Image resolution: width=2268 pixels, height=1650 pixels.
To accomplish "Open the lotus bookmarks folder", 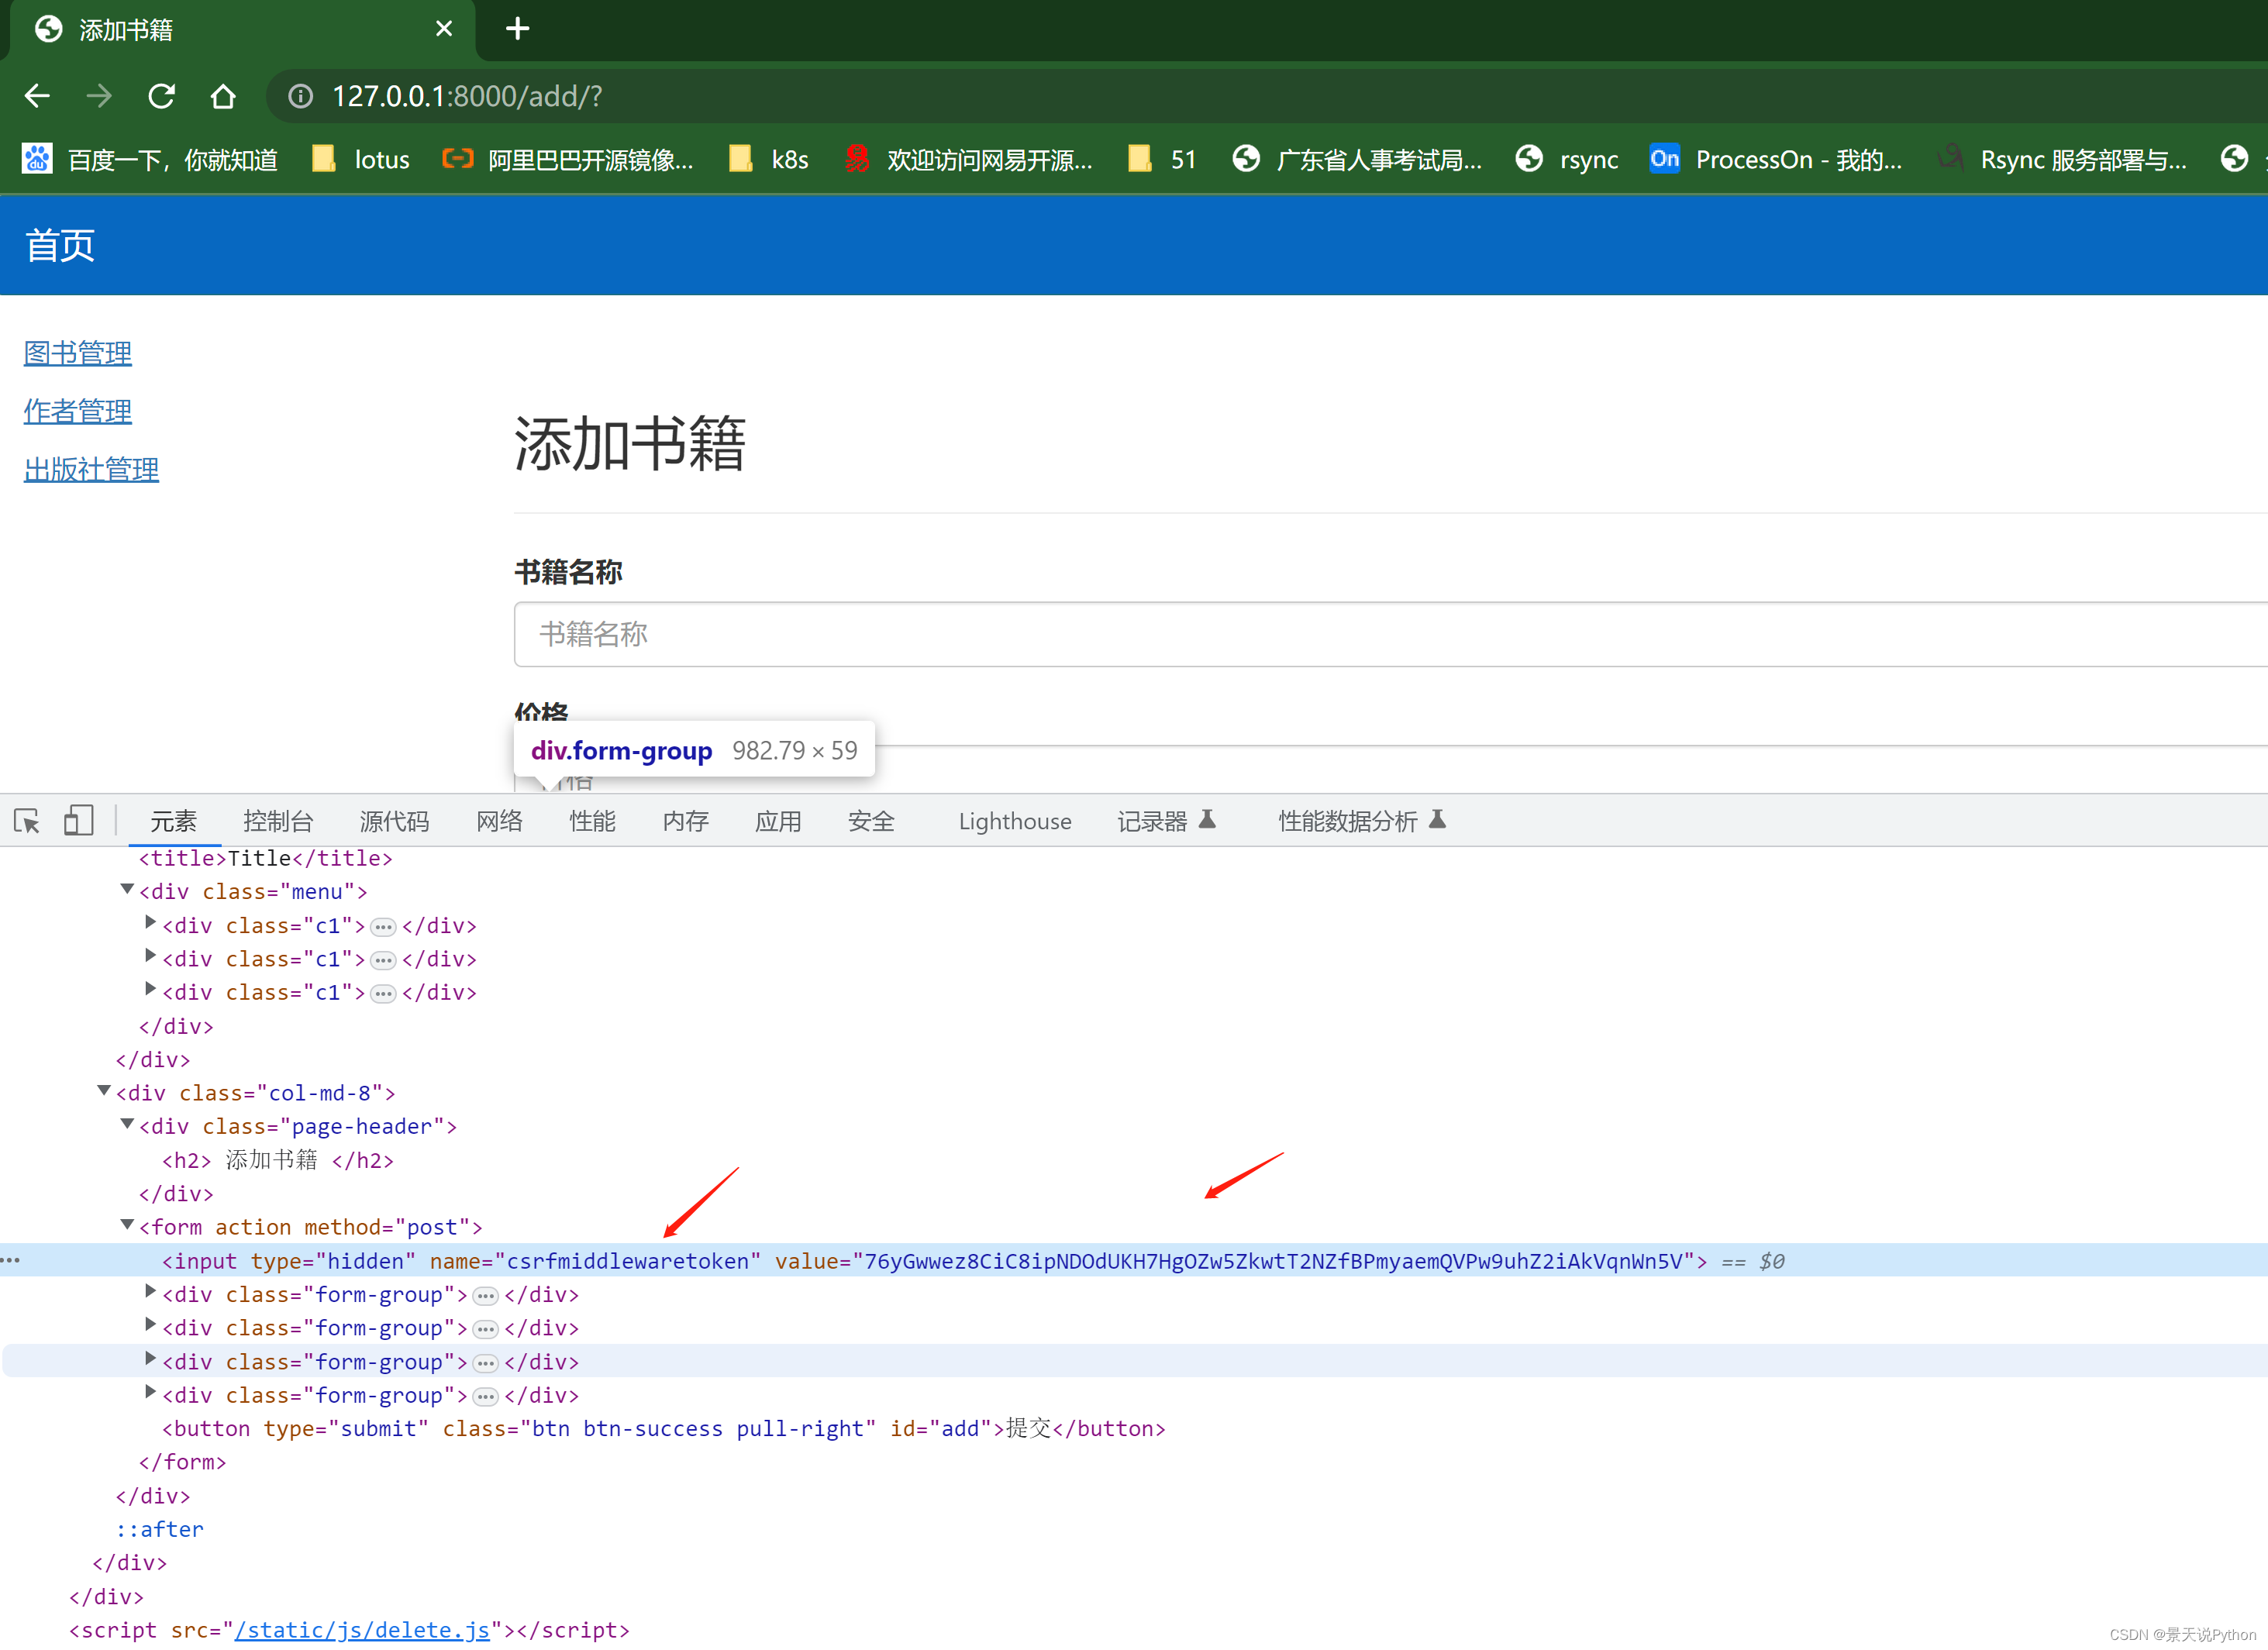I will click(361, 159).
